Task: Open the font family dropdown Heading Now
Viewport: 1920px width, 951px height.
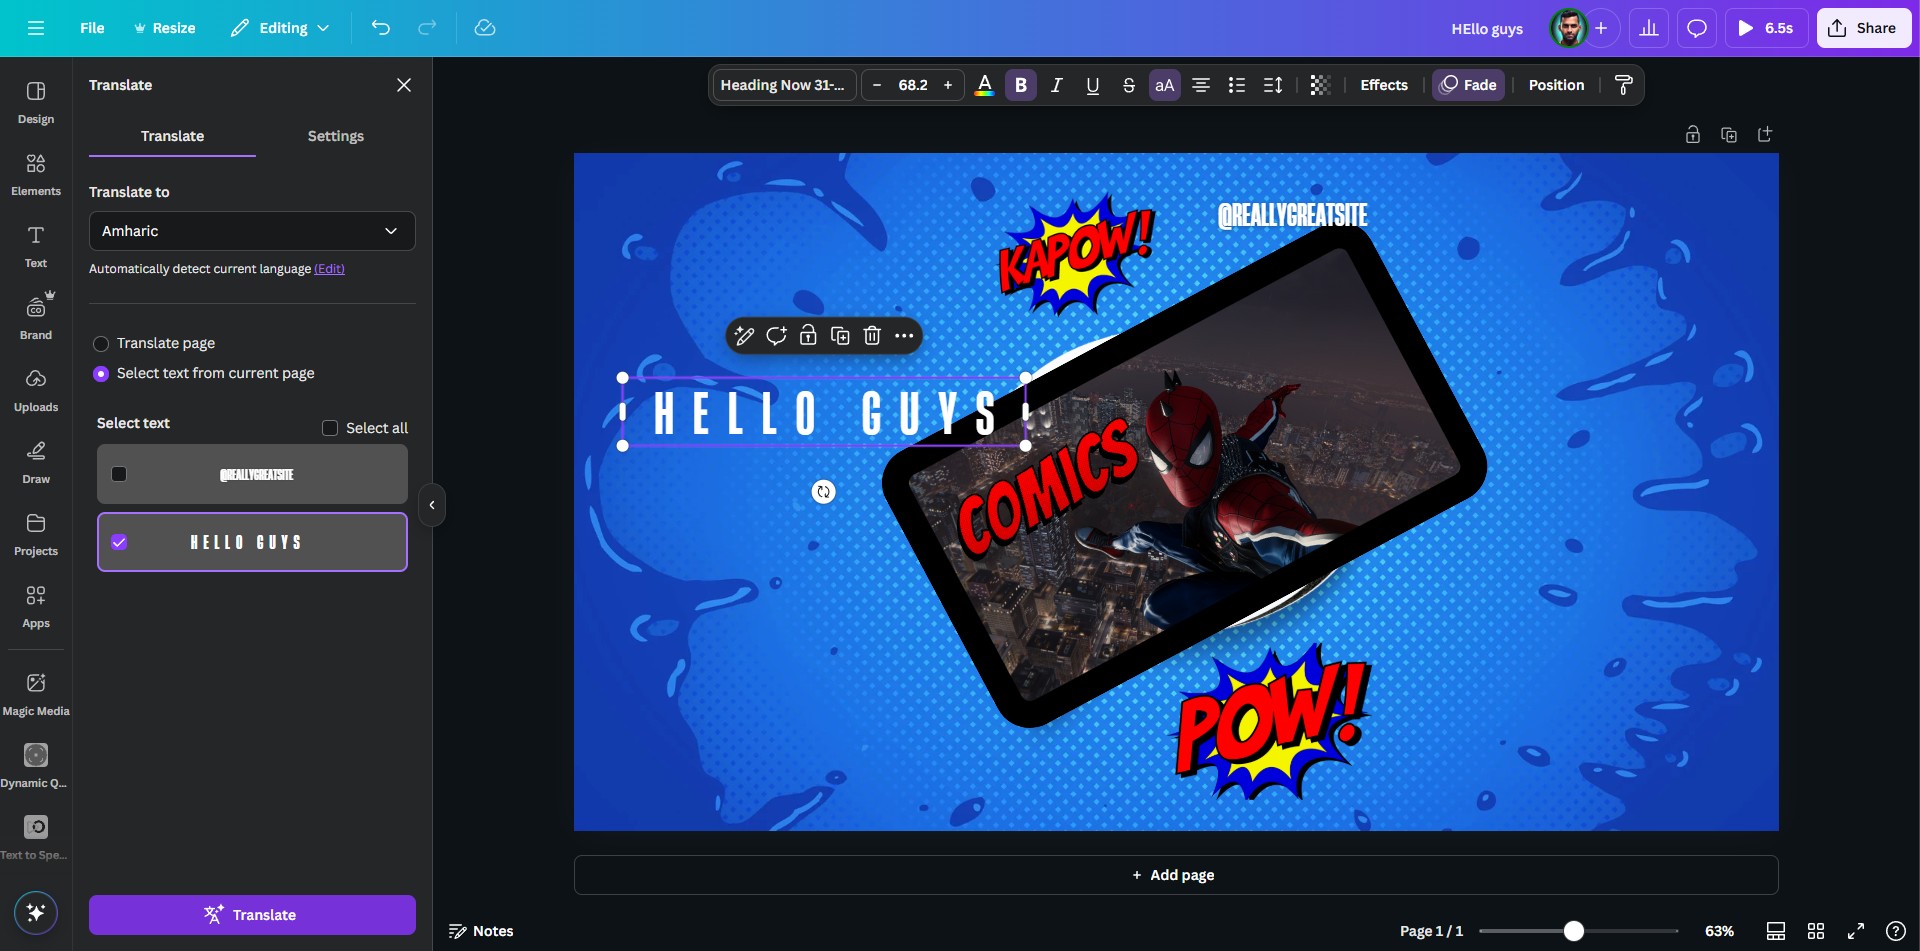Action: 784,85
